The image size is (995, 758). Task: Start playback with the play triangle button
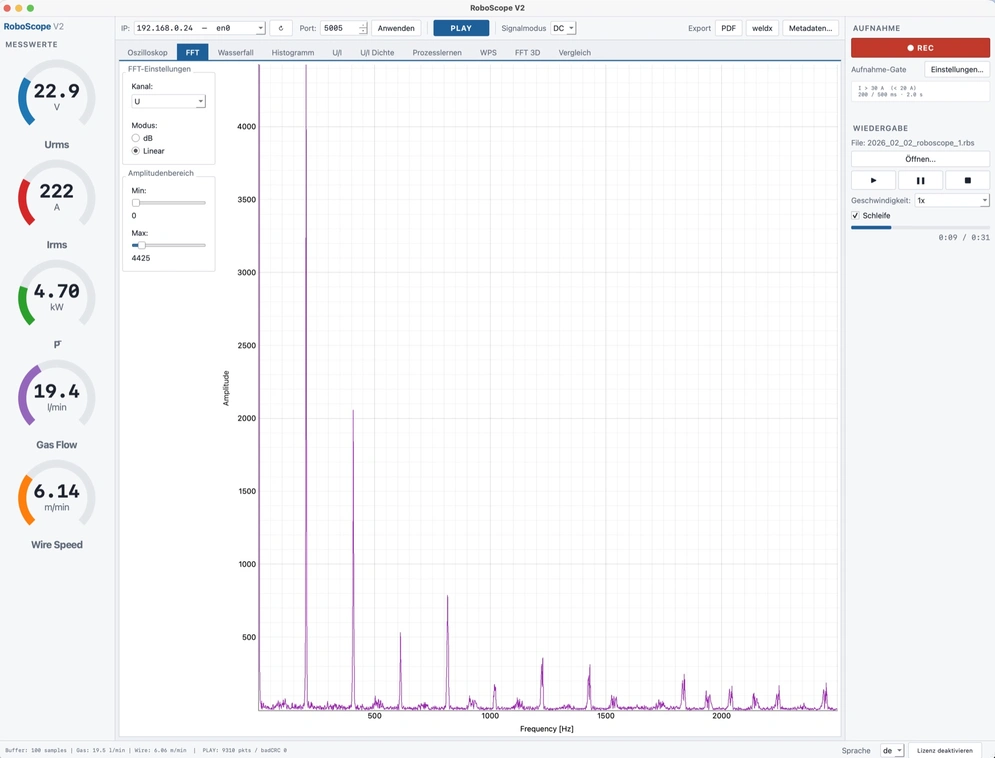(x=873, y=180)
